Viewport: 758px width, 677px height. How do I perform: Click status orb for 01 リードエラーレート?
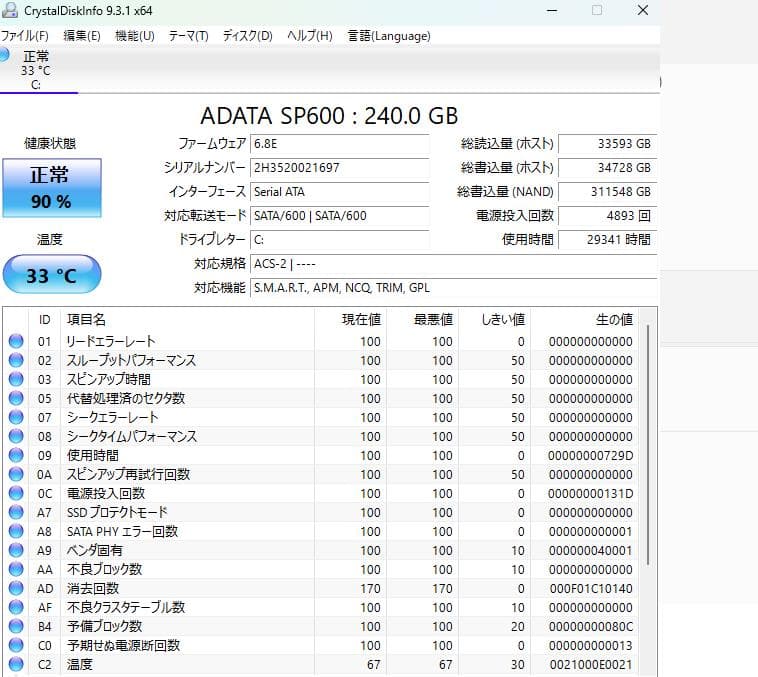click(x=16, y=341)
